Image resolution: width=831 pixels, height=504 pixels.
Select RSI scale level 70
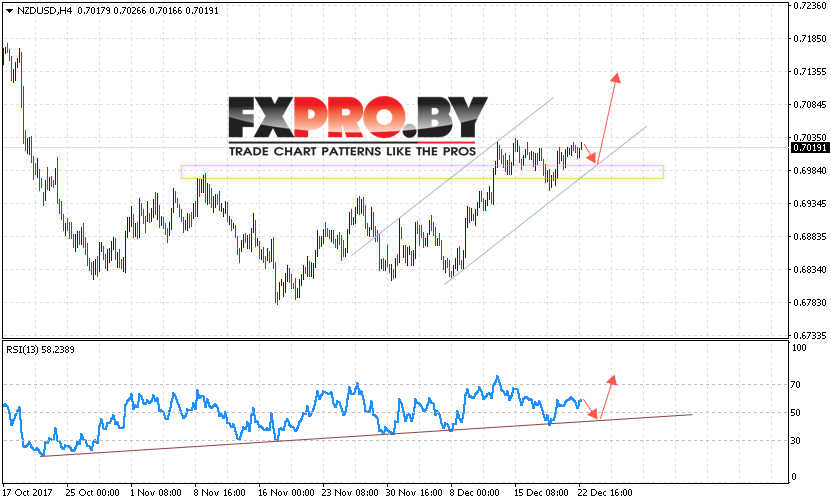pos(795,385)
